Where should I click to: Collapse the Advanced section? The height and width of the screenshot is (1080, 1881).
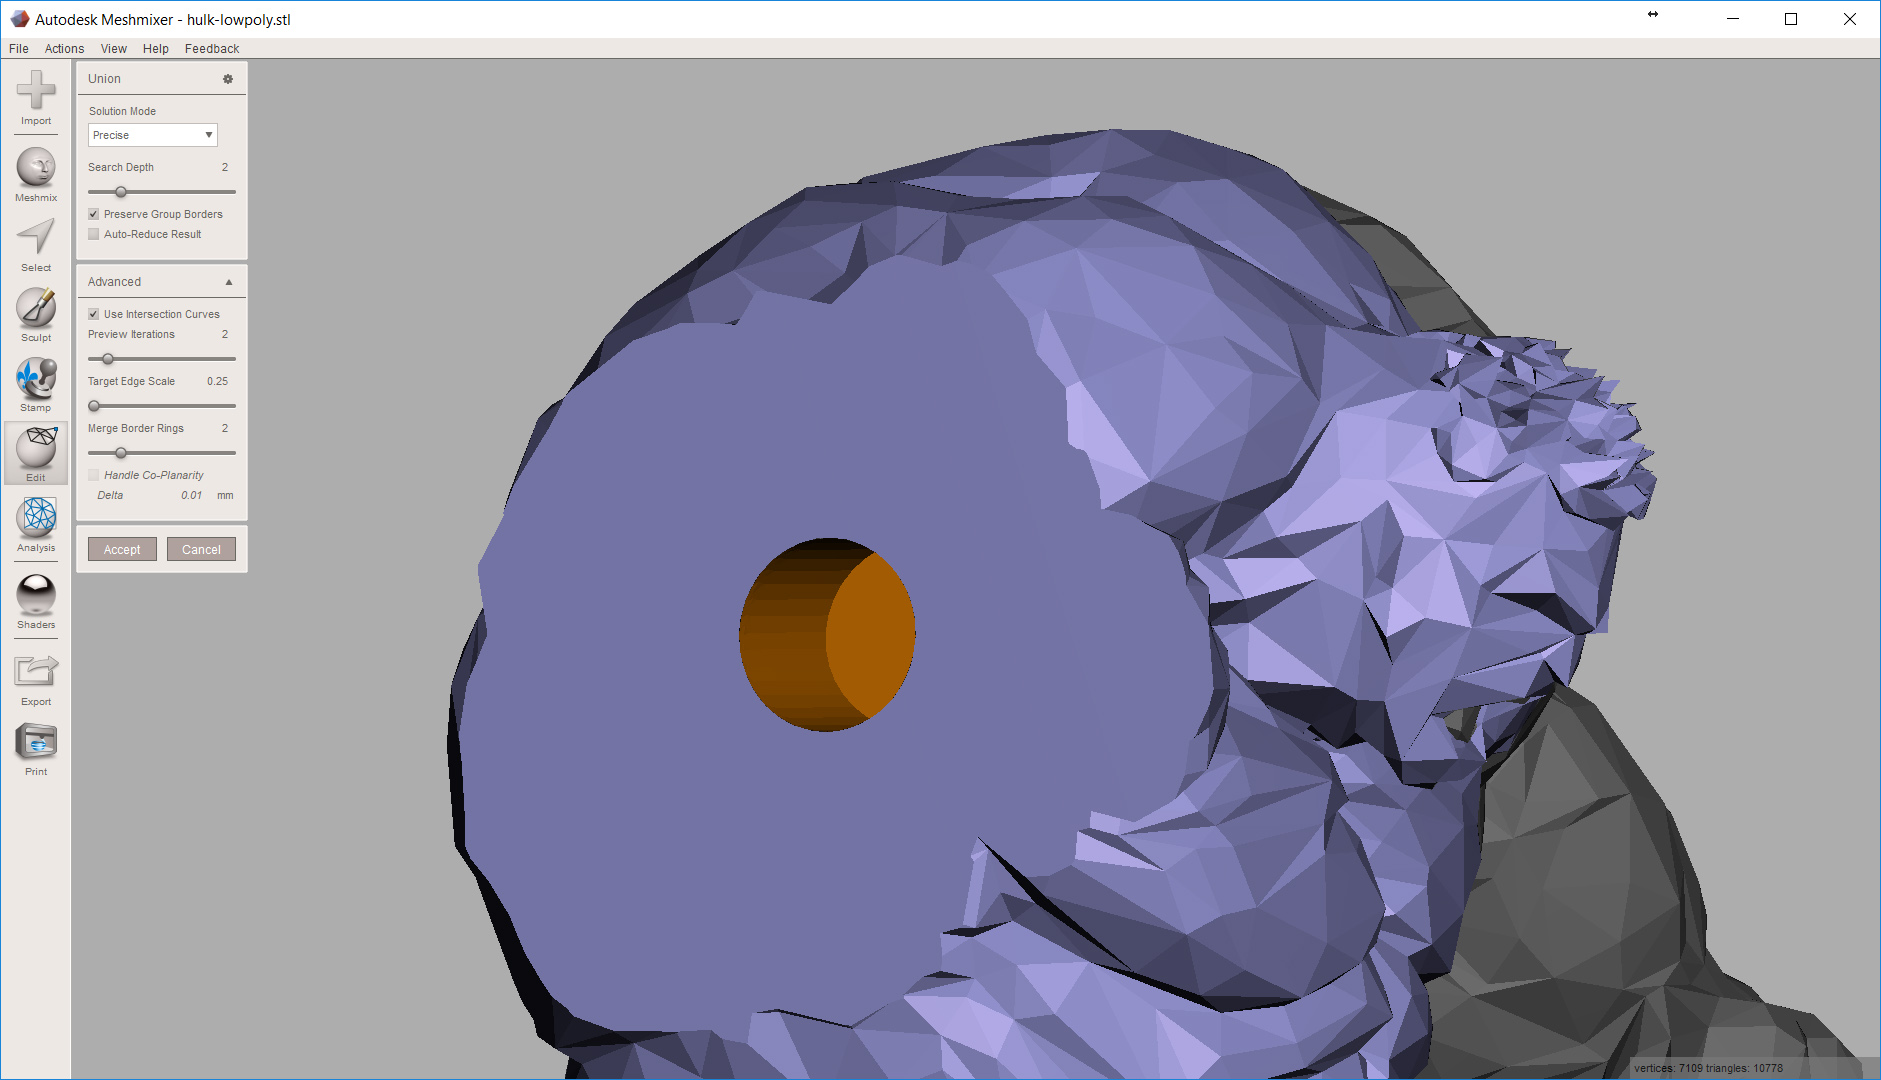click(x=228, y=281)
